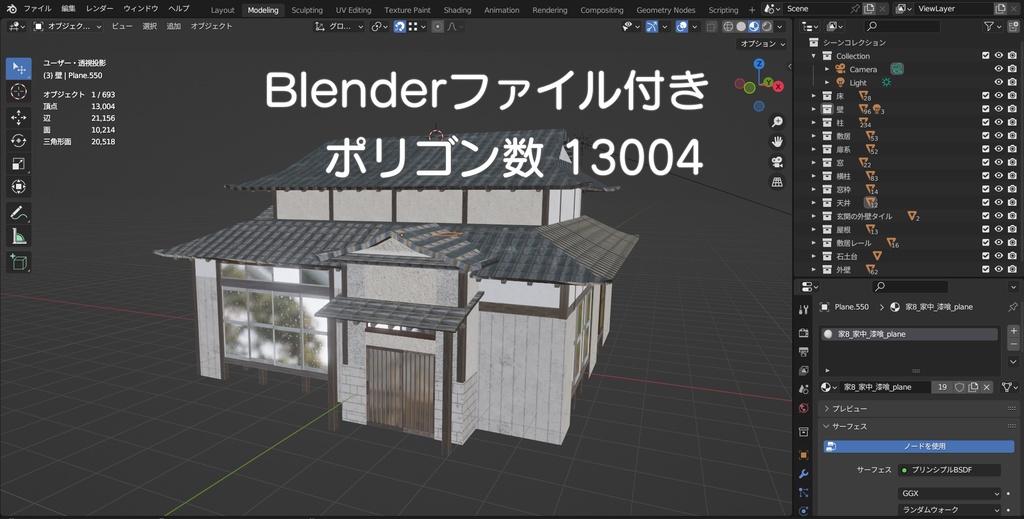The height and width of the screenshot is (519, 1024).
Task: Select the Annotate pencil tool
Action: [18, 213]
